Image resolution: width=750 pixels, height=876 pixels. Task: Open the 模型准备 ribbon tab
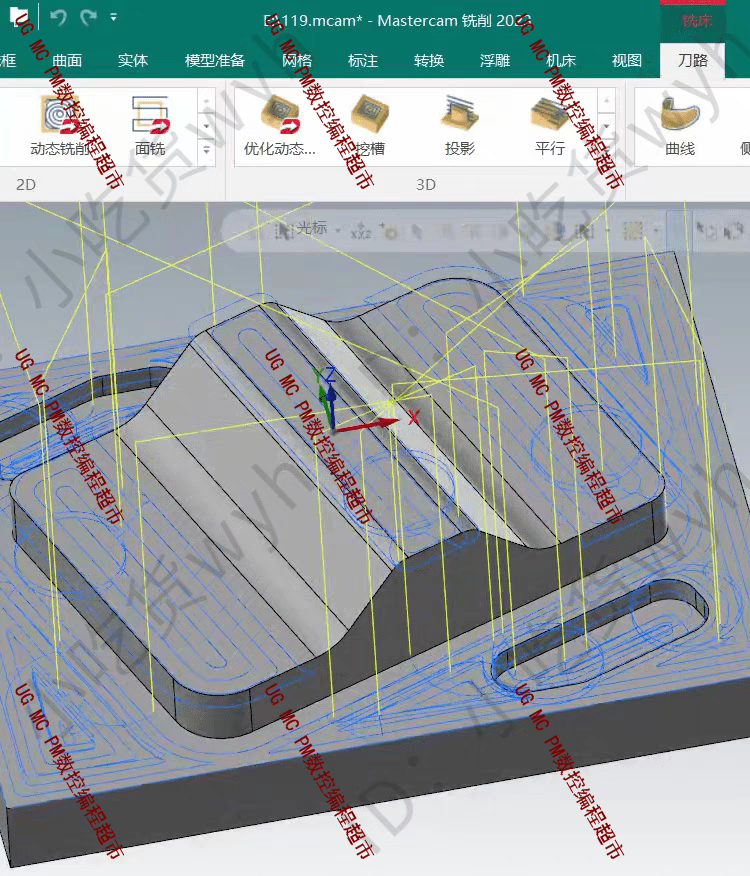click(x=215, y=60)
